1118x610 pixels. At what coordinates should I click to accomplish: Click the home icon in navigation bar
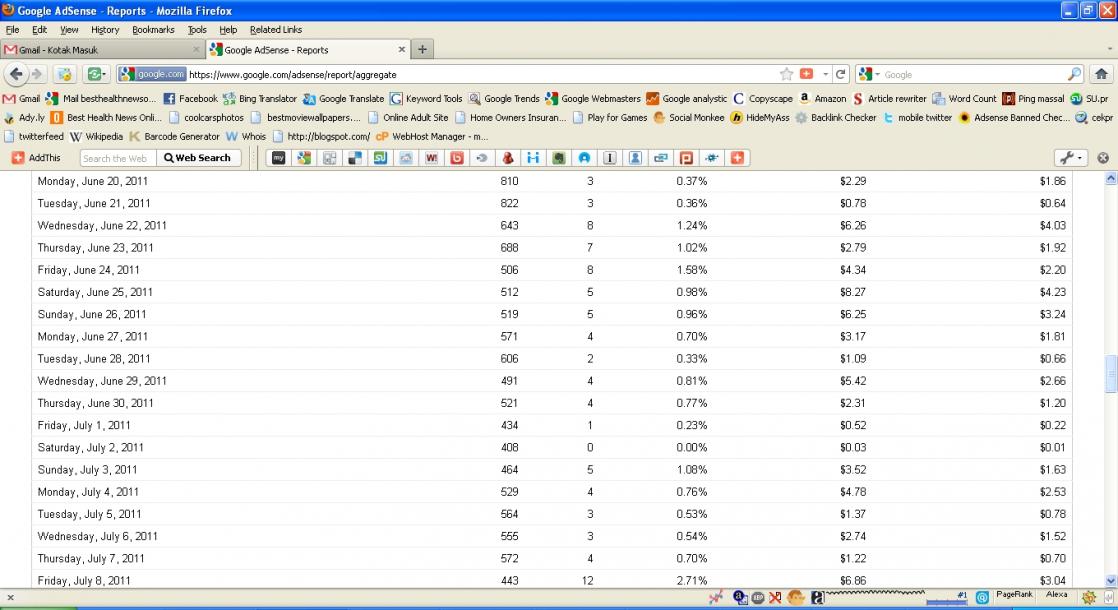click(x=1101, y=74)
